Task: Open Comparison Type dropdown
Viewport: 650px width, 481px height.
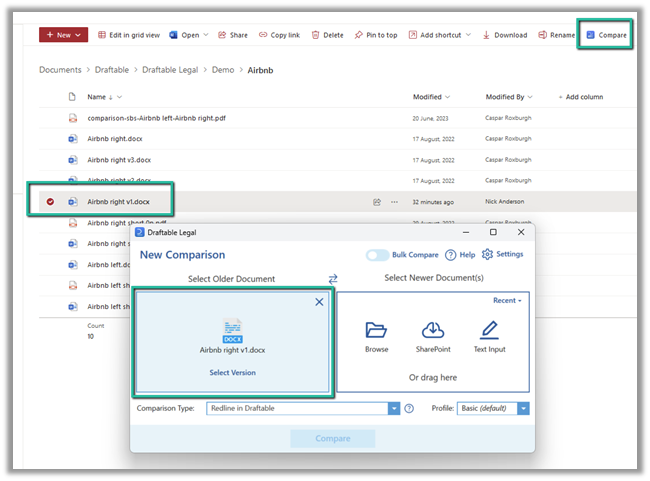Action: [x=303, y=408]
